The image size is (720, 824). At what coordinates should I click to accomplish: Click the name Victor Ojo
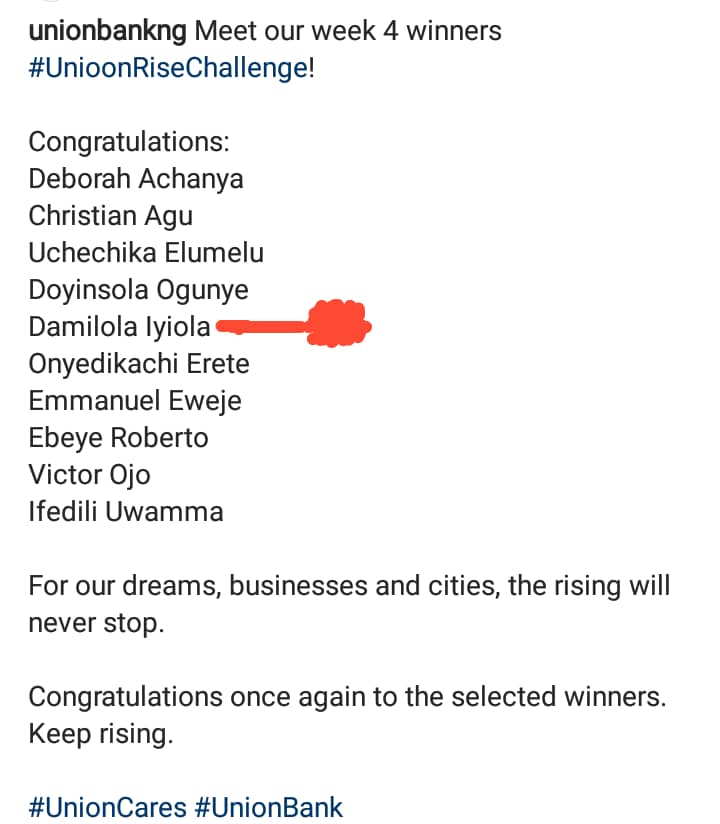(x=89, y=475)
